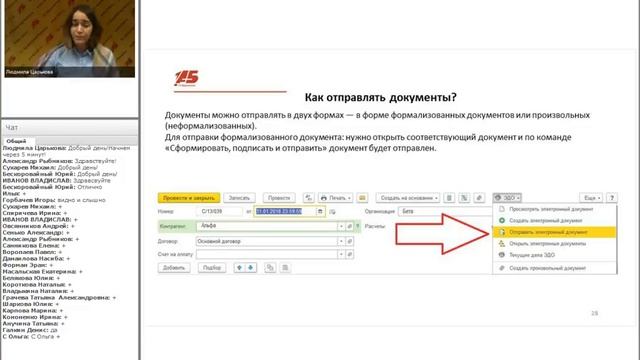Open the Счет на оплату dropdown arrow

(x=341, y=254)
